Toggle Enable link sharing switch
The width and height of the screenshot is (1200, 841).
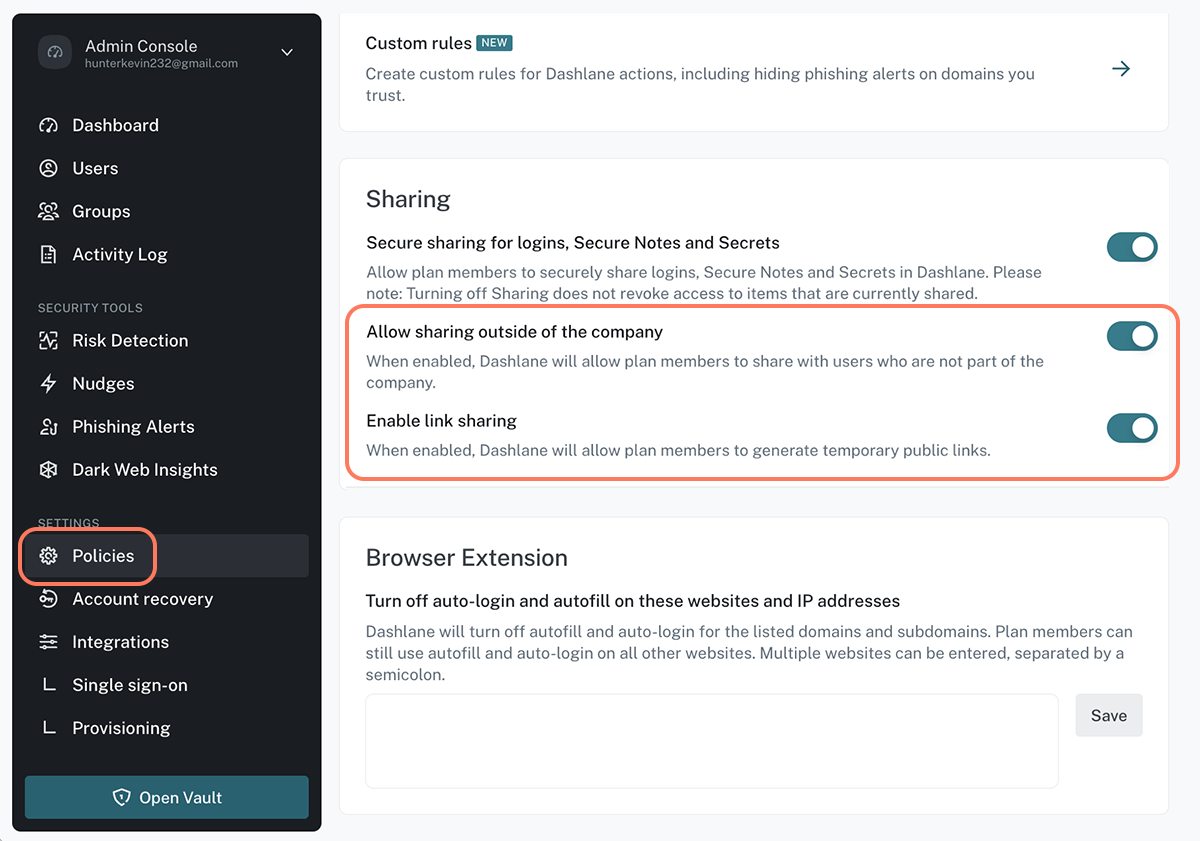[x=1132, y=428]
